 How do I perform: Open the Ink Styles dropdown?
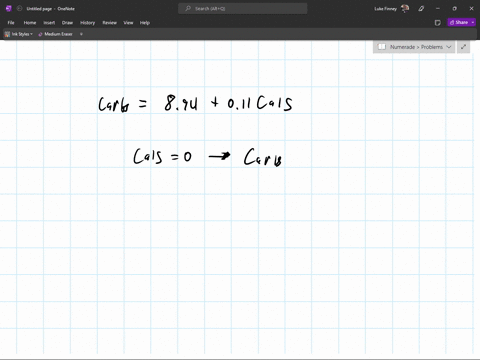19,34
